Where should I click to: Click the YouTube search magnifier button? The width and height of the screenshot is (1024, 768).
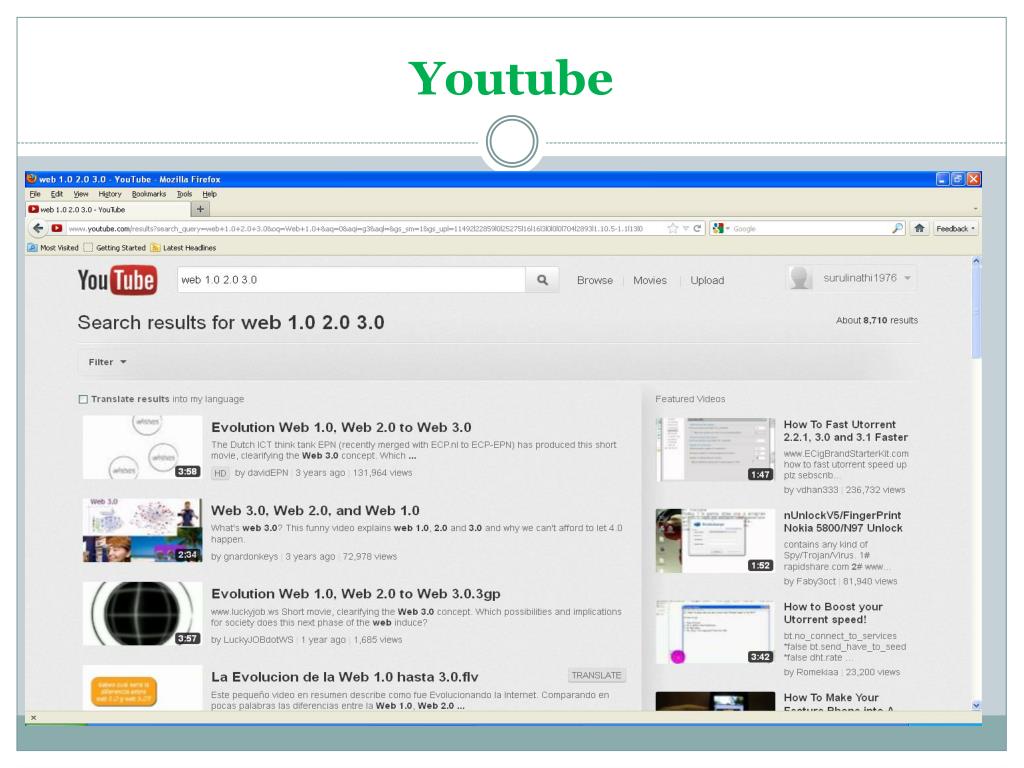[x=542, y=280]
